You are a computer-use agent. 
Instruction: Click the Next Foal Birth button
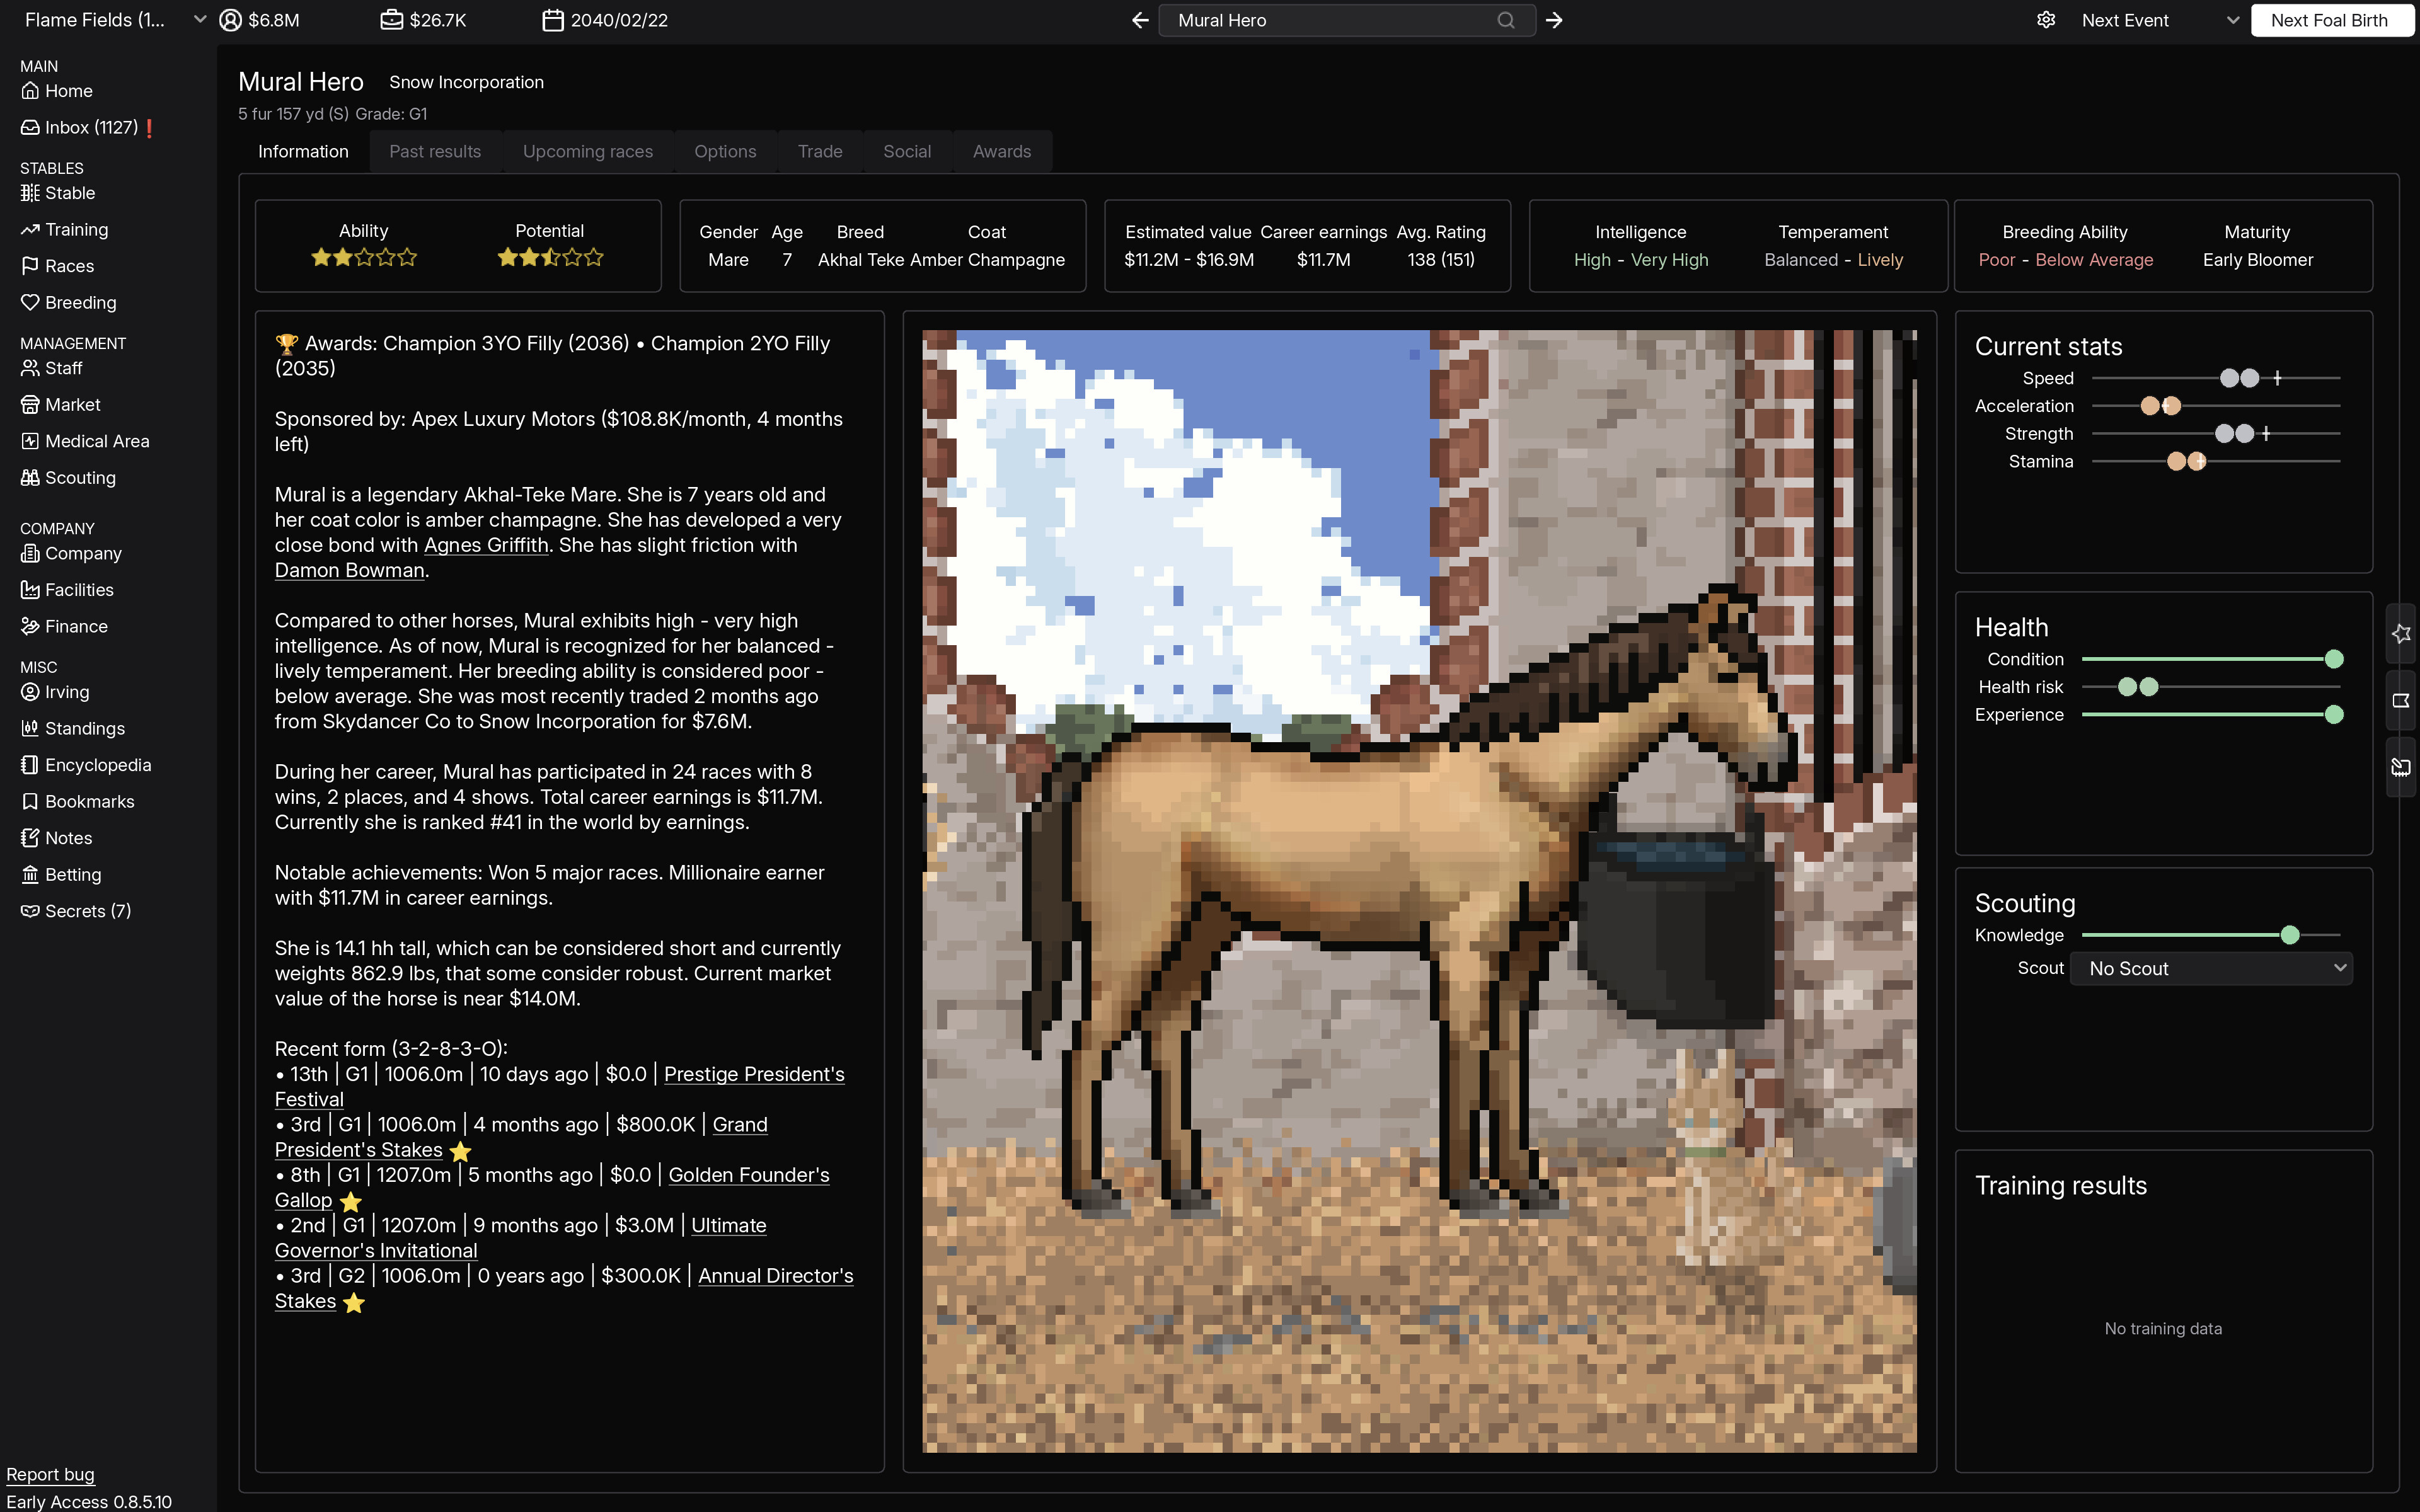click(2331, 19)
